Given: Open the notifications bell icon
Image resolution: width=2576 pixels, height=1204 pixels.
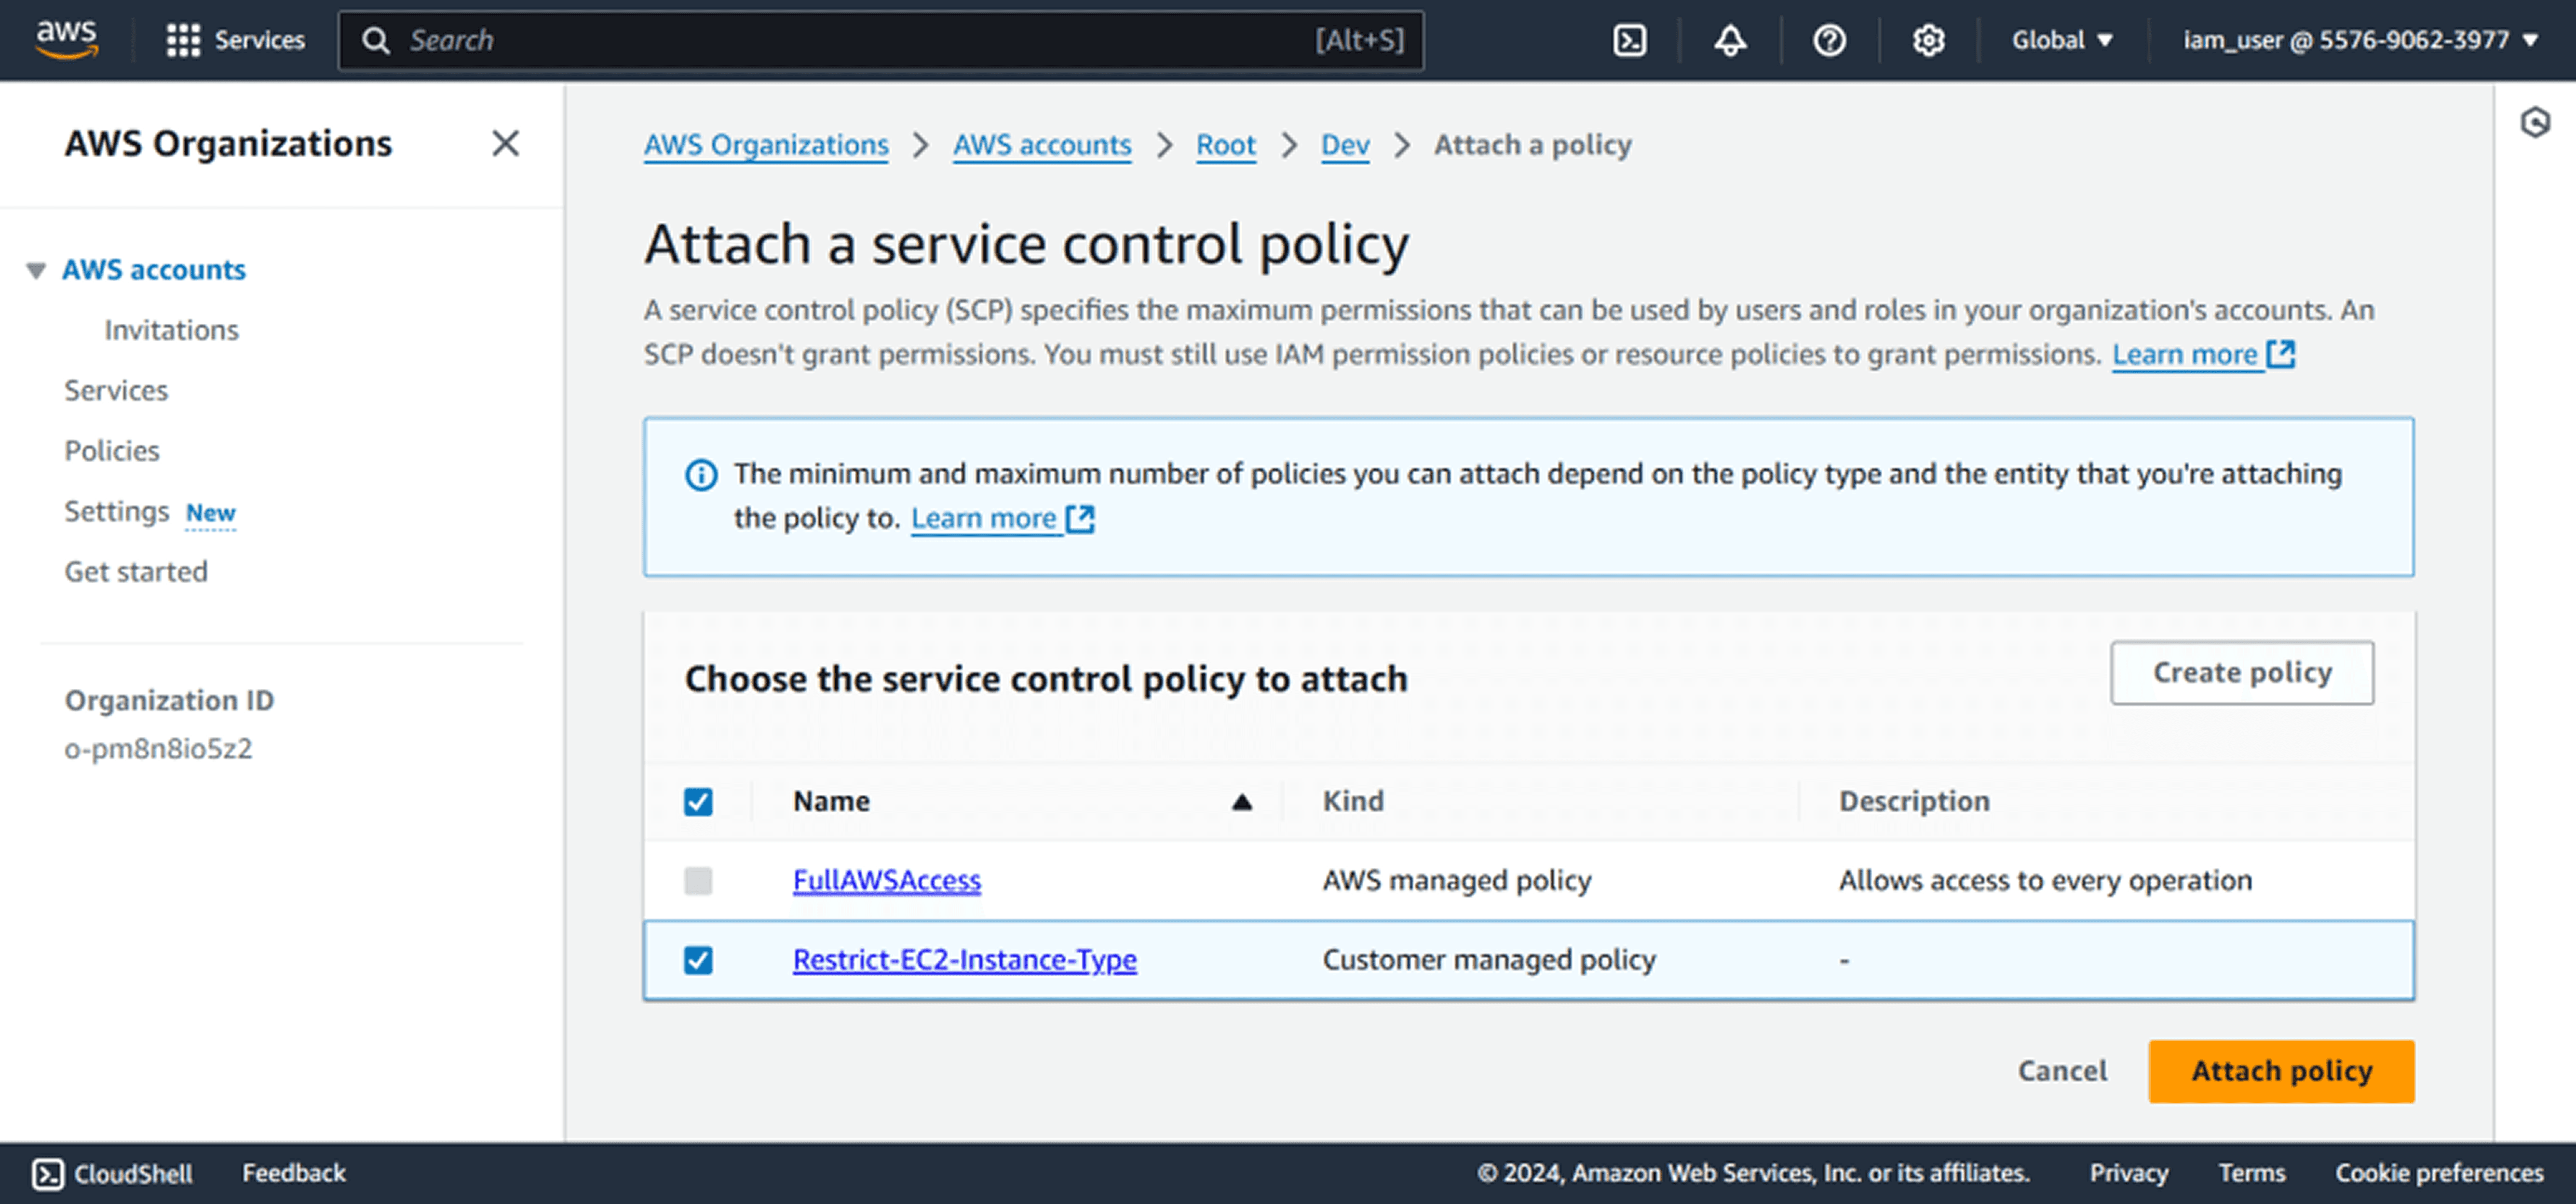Looking at the screenshot, I should (x=1730, y=40).
